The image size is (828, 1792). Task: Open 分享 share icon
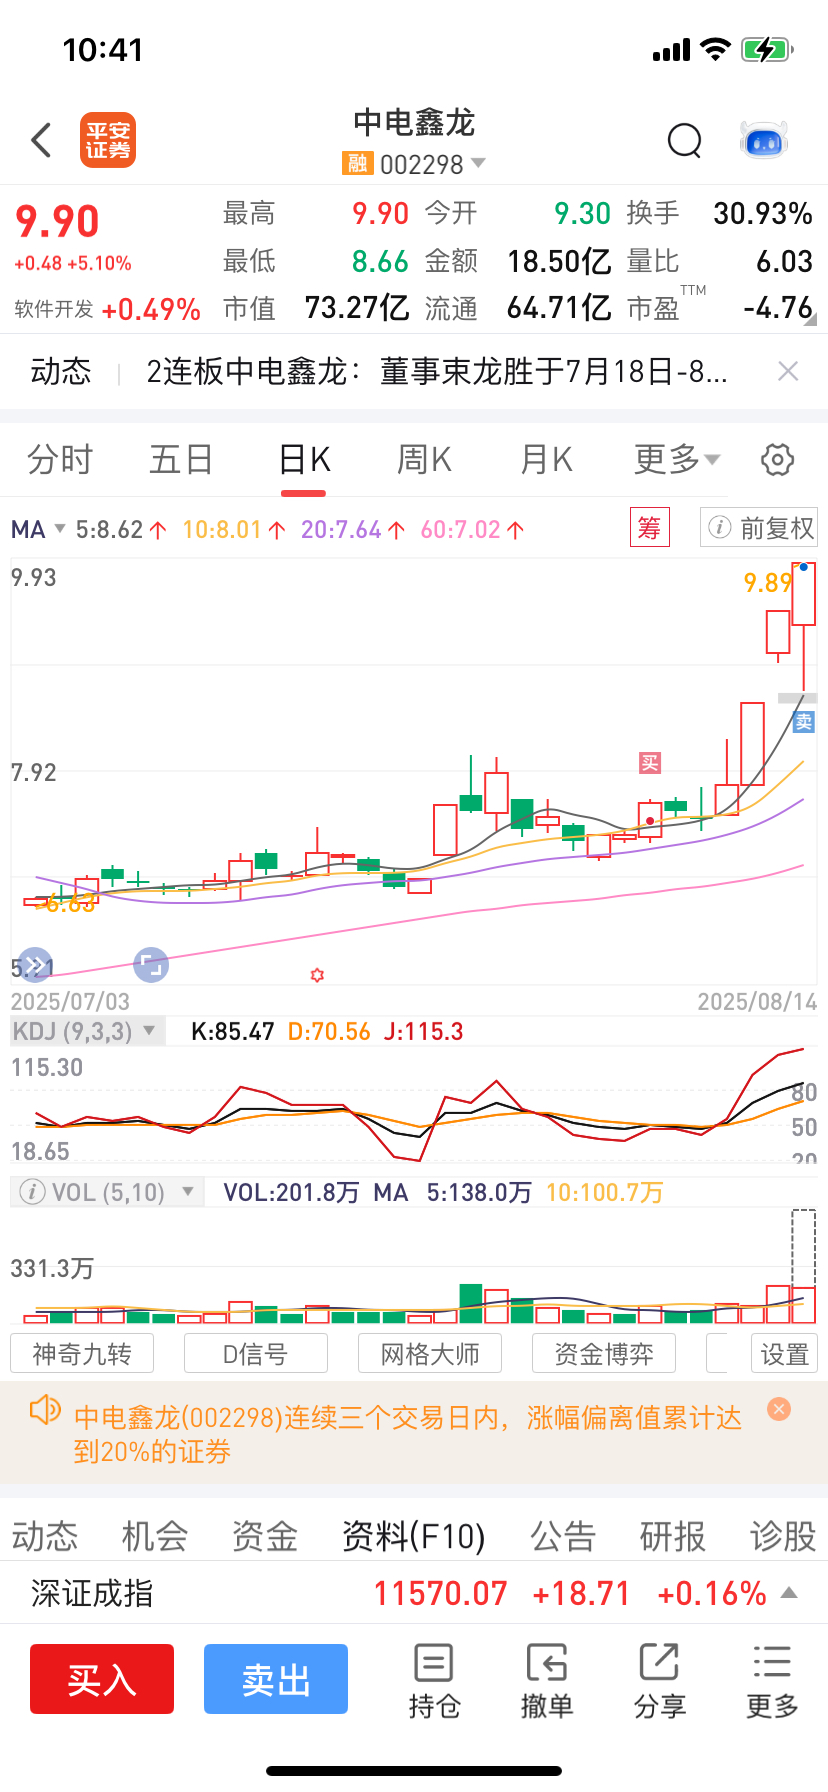click(x=660, y=1680)
